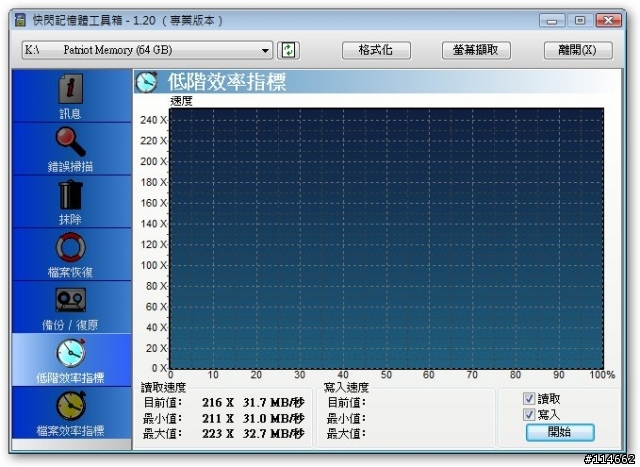Image resolution: width=640 pixels, height=467 pixels.
Task: Click the 檔案恢復 sidebar label
Action: tap(70, 272)
